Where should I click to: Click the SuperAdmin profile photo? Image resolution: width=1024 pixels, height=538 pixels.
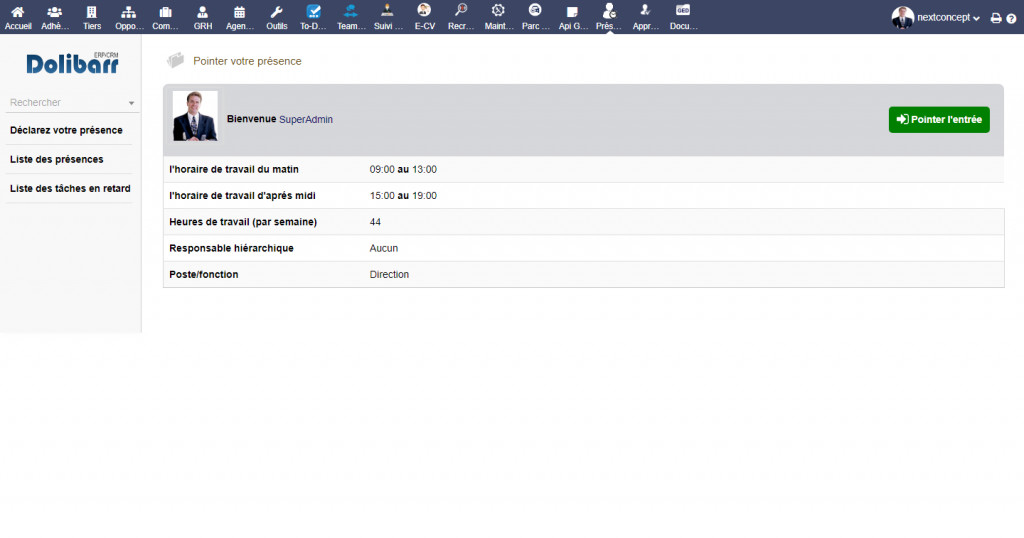click(195, 116)
